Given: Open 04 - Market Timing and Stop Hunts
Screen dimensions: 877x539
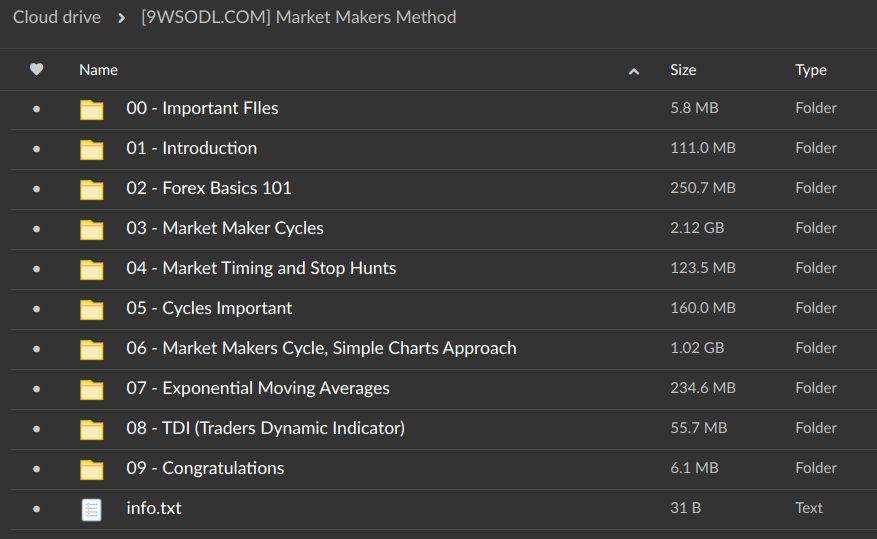Looking at the screenshot, I should (261, 268).
